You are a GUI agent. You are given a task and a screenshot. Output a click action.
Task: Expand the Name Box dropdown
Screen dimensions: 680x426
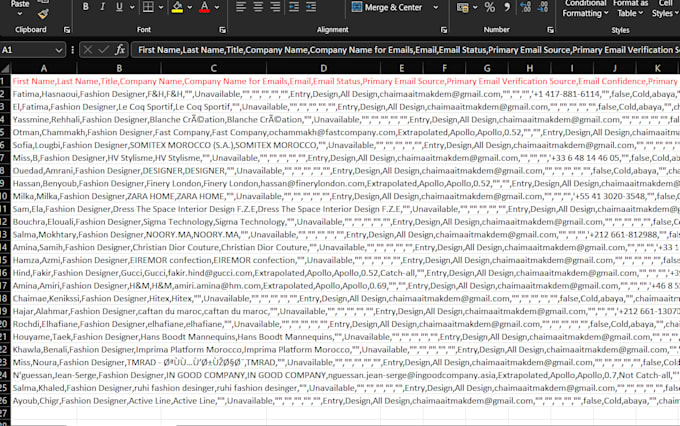(59, 50)
